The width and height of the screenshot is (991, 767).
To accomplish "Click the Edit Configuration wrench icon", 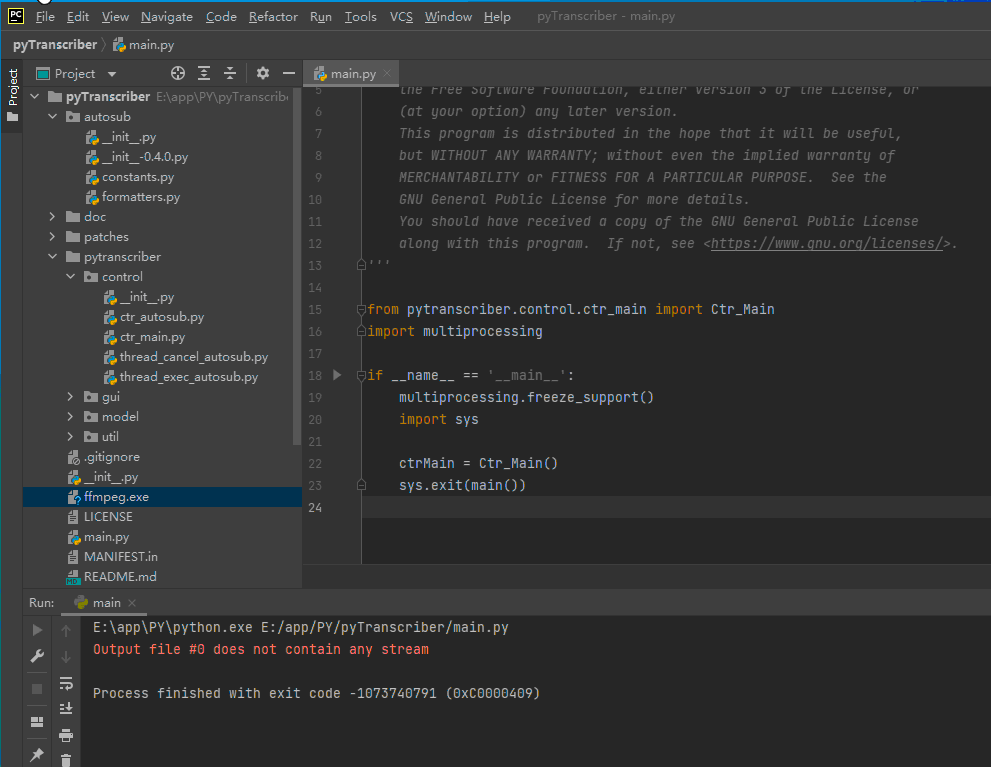I will coord(37,656).
